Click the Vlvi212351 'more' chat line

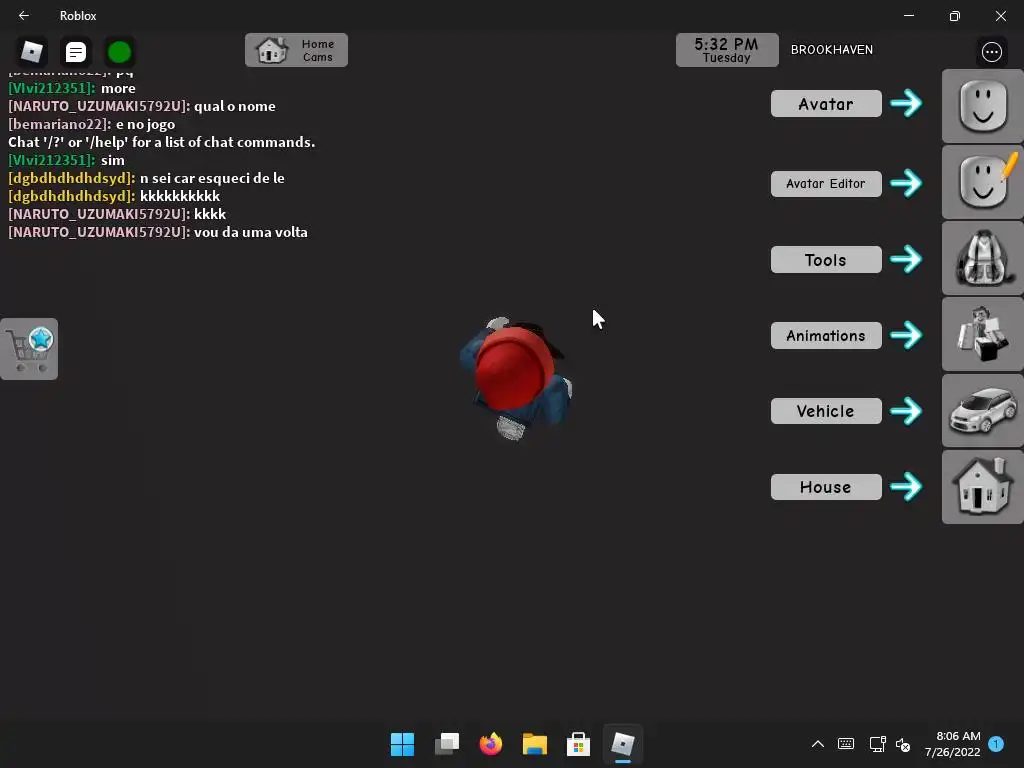(72, 89)
